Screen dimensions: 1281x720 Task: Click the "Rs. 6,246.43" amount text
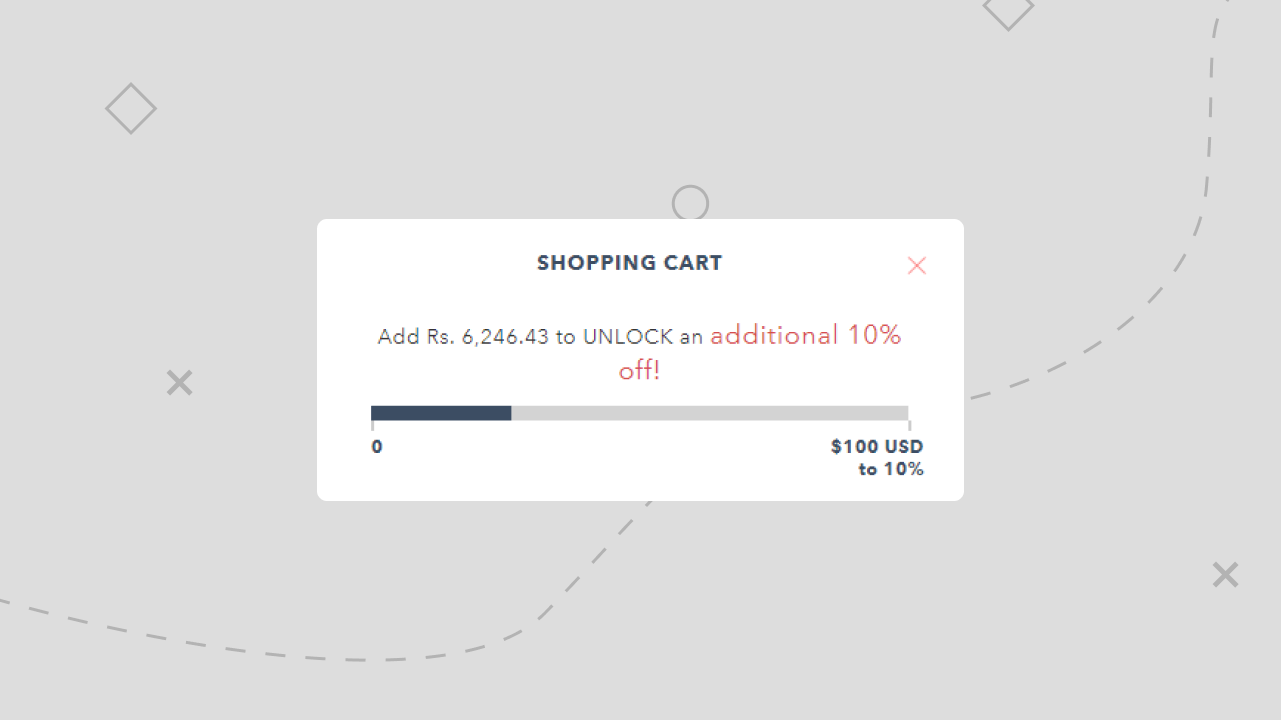(488, 337)
